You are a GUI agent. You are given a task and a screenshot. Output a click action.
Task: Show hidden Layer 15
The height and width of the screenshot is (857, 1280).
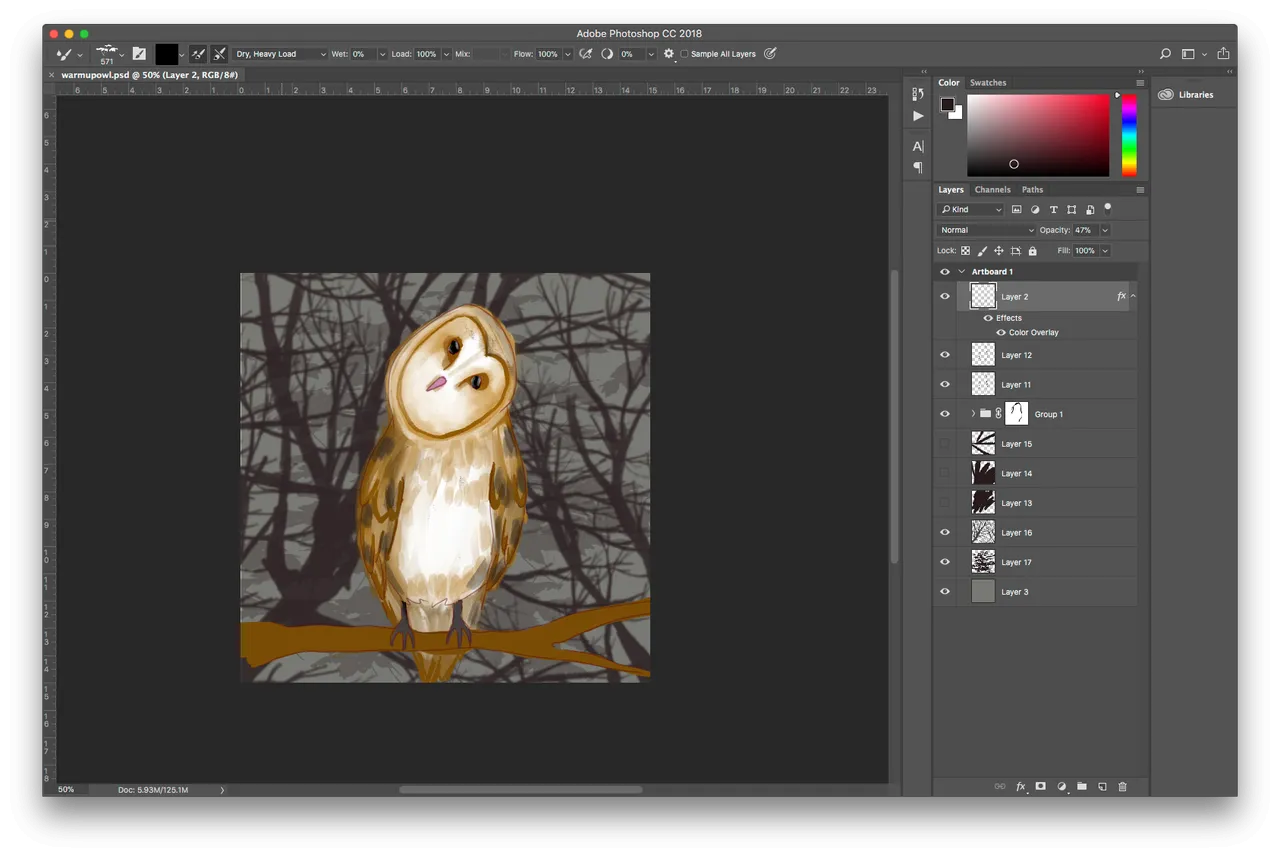pyautogui.click(x=945, y=444)
